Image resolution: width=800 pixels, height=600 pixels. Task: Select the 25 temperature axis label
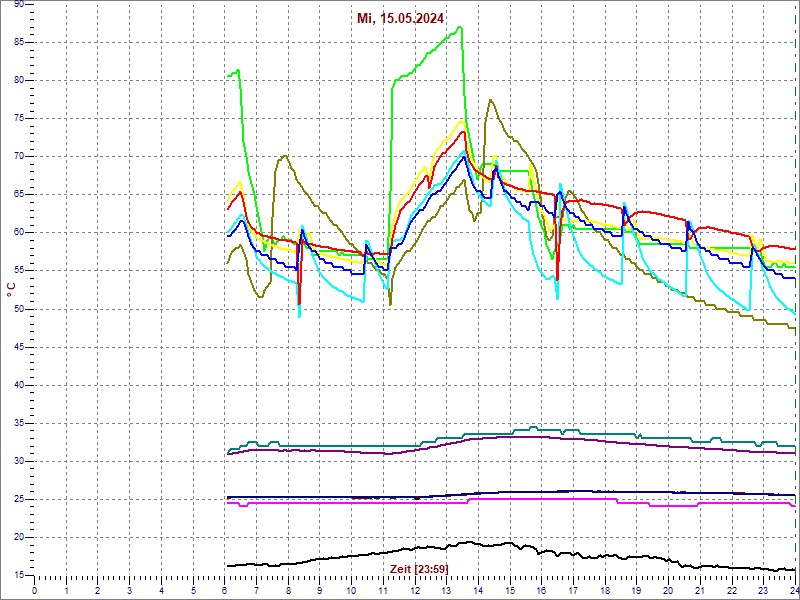[x=18, y=499]
